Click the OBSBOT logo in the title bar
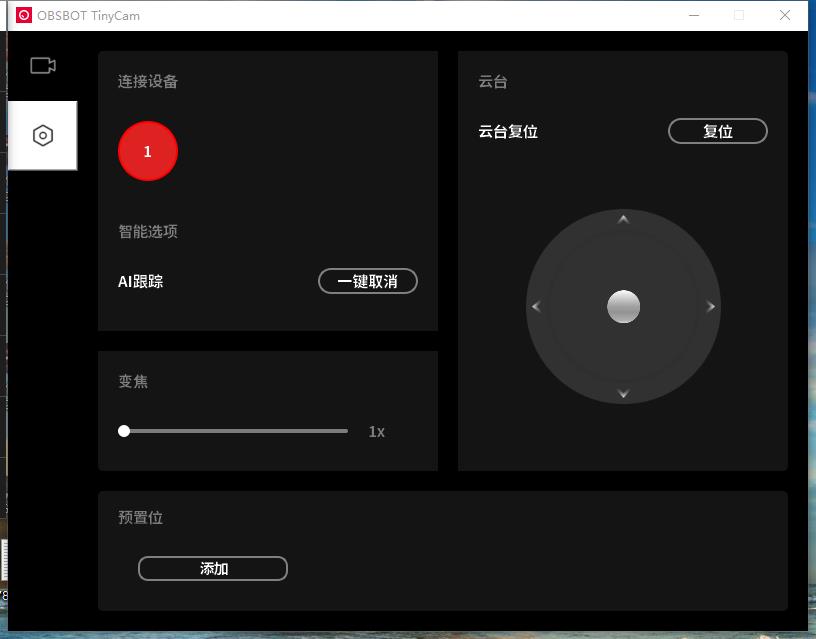816x639 pixels. click(x=22, y=15)
